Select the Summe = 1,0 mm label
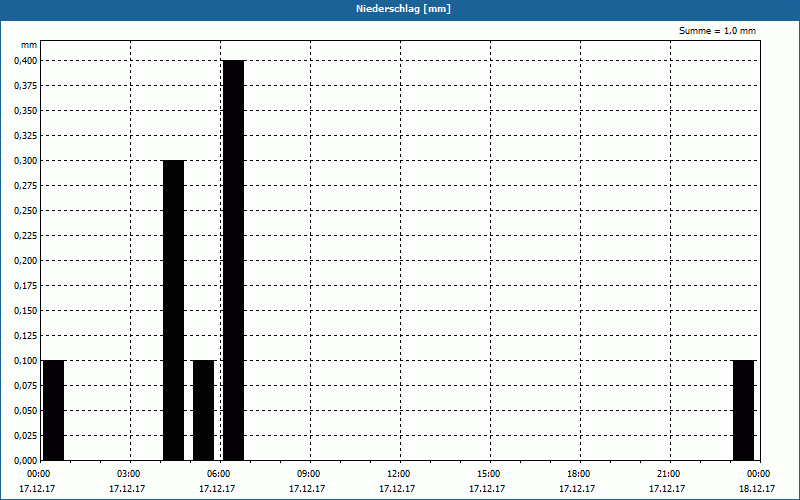800x500 pixels. coord(717,31)
